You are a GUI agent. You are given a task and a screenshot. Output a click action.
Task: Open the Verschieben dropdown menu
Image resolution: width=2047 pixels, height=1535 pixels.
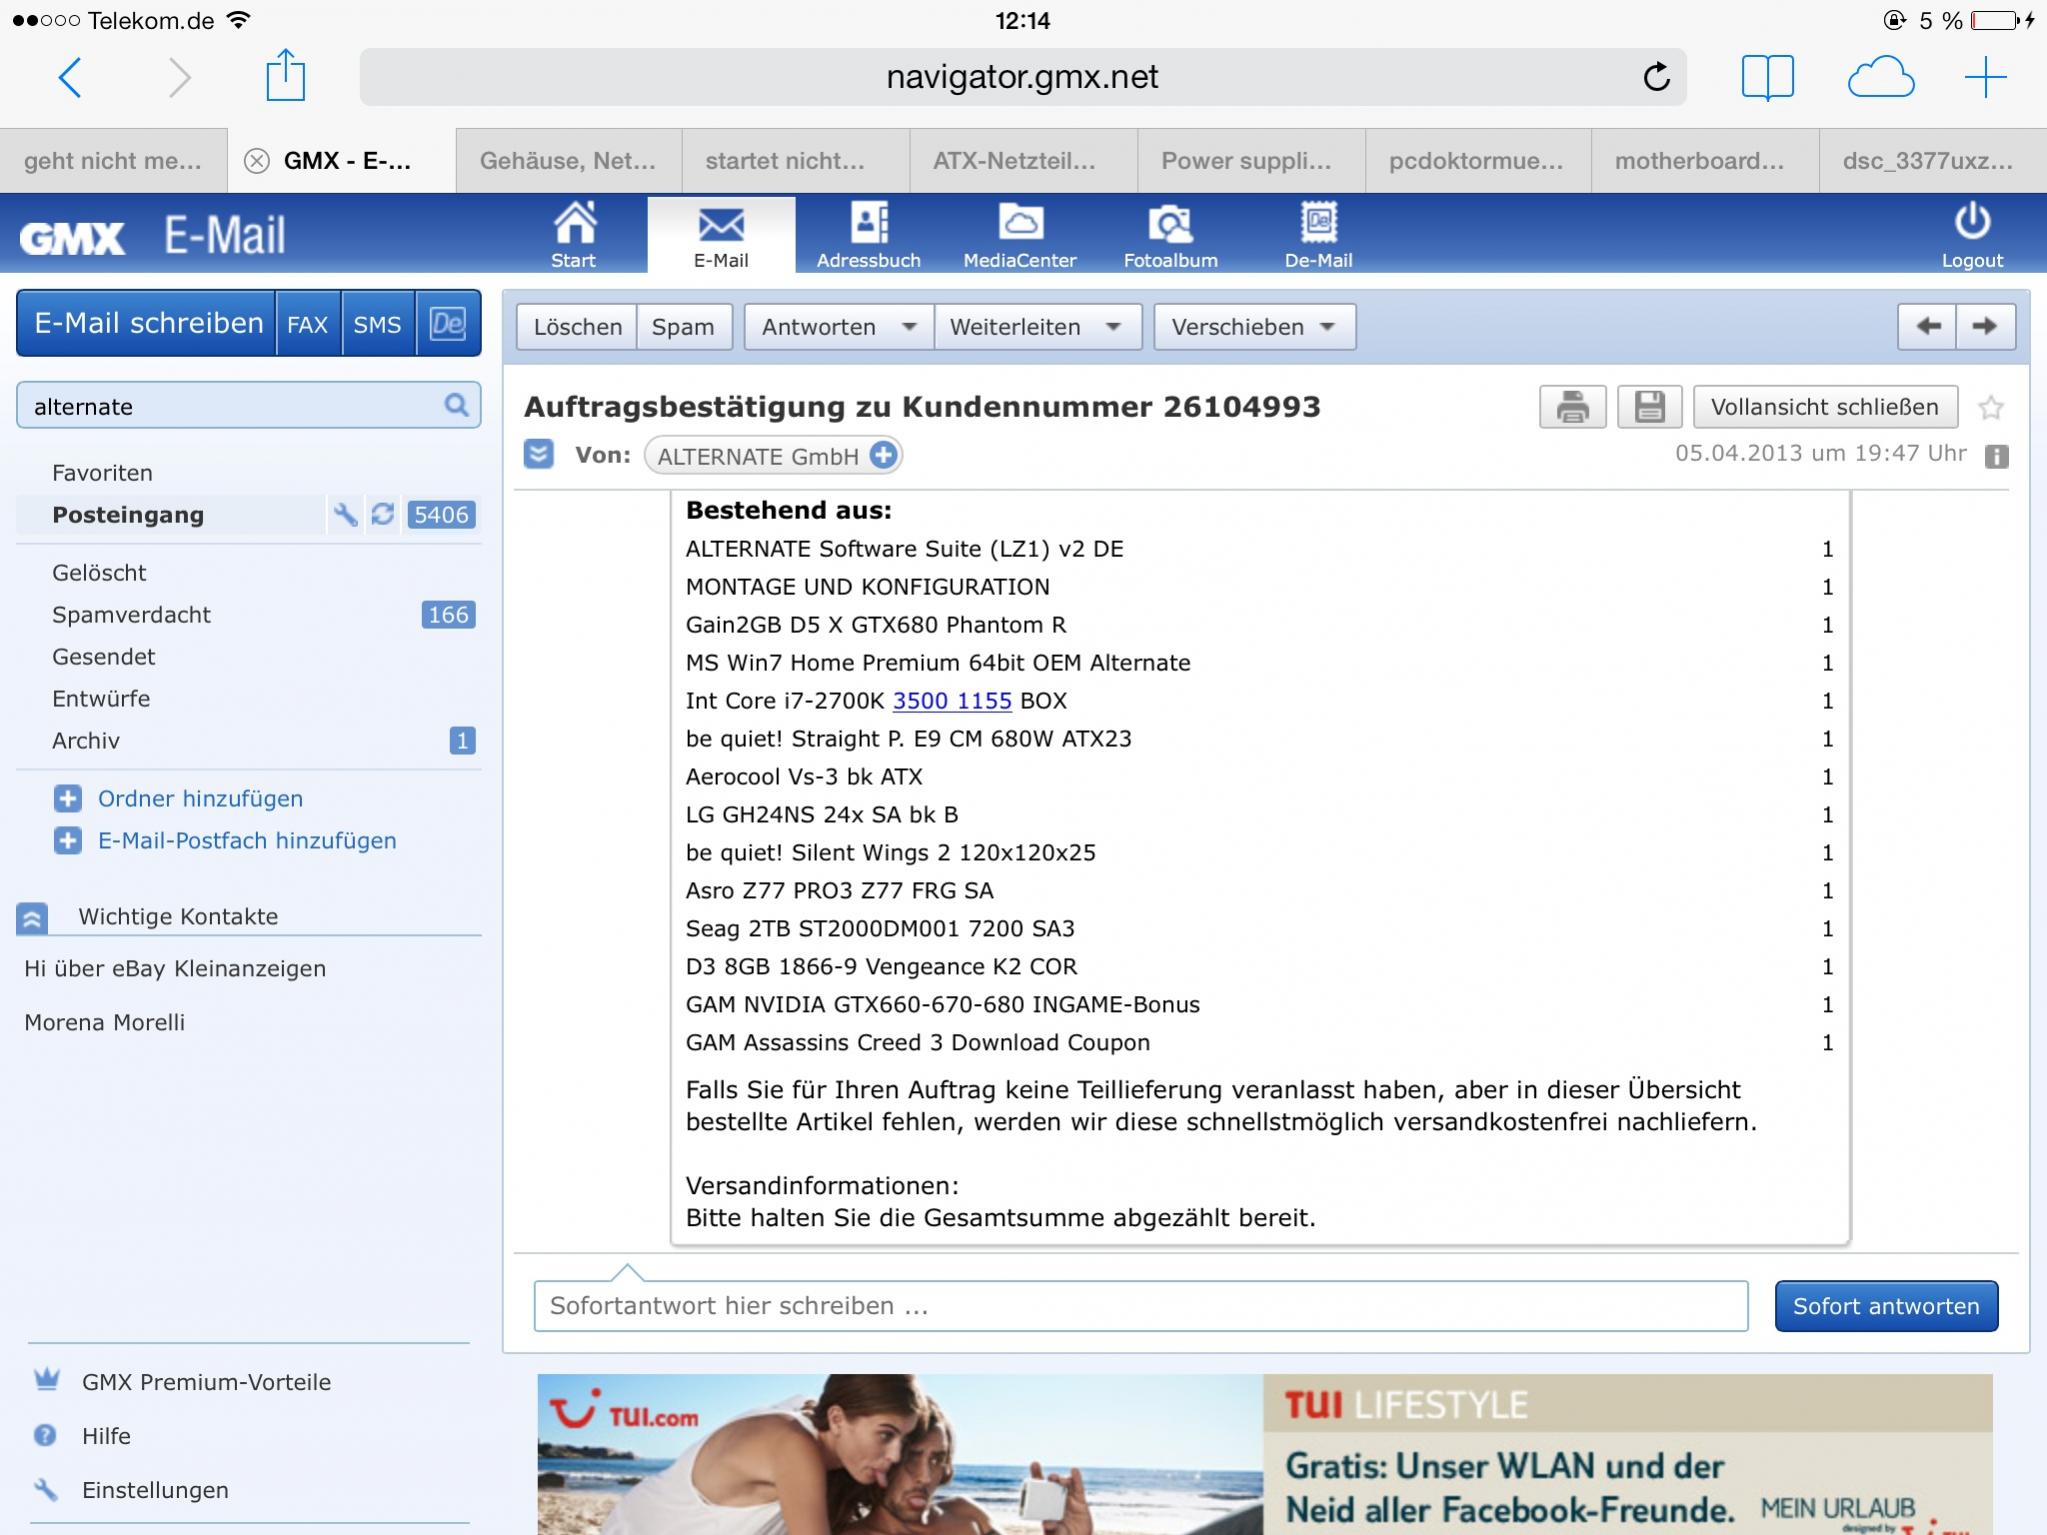pyautogui.click(x=1254, y=327)
